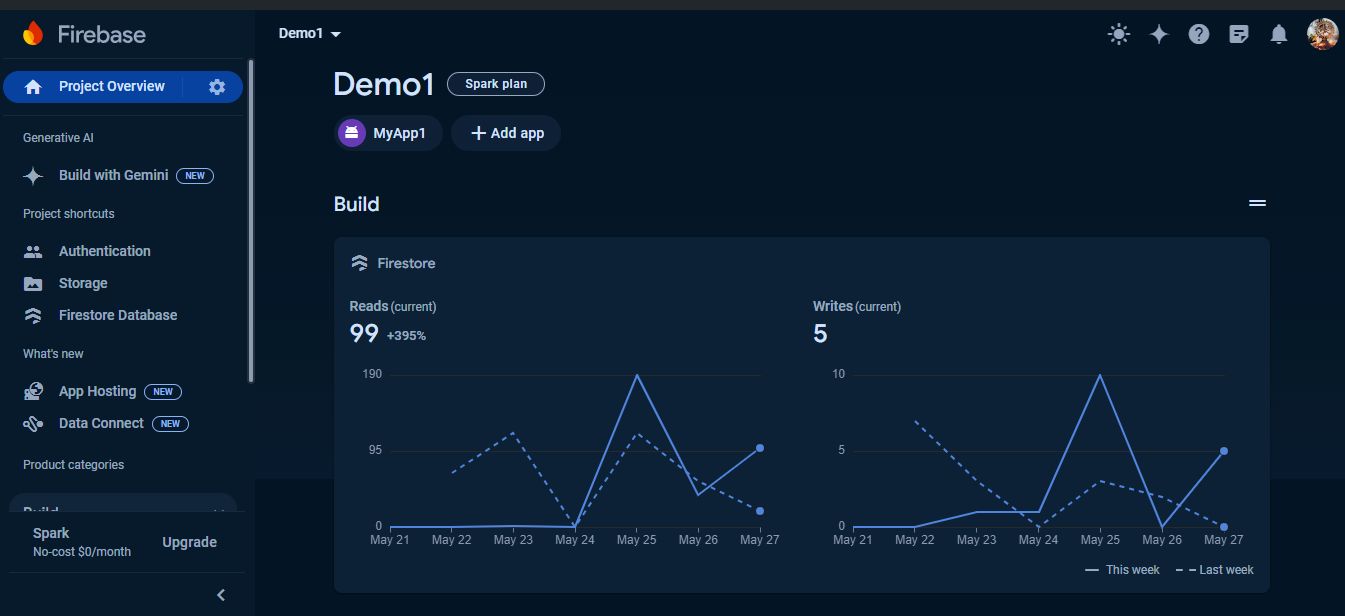Click the Project Overview home icon

tap(33, 87)
